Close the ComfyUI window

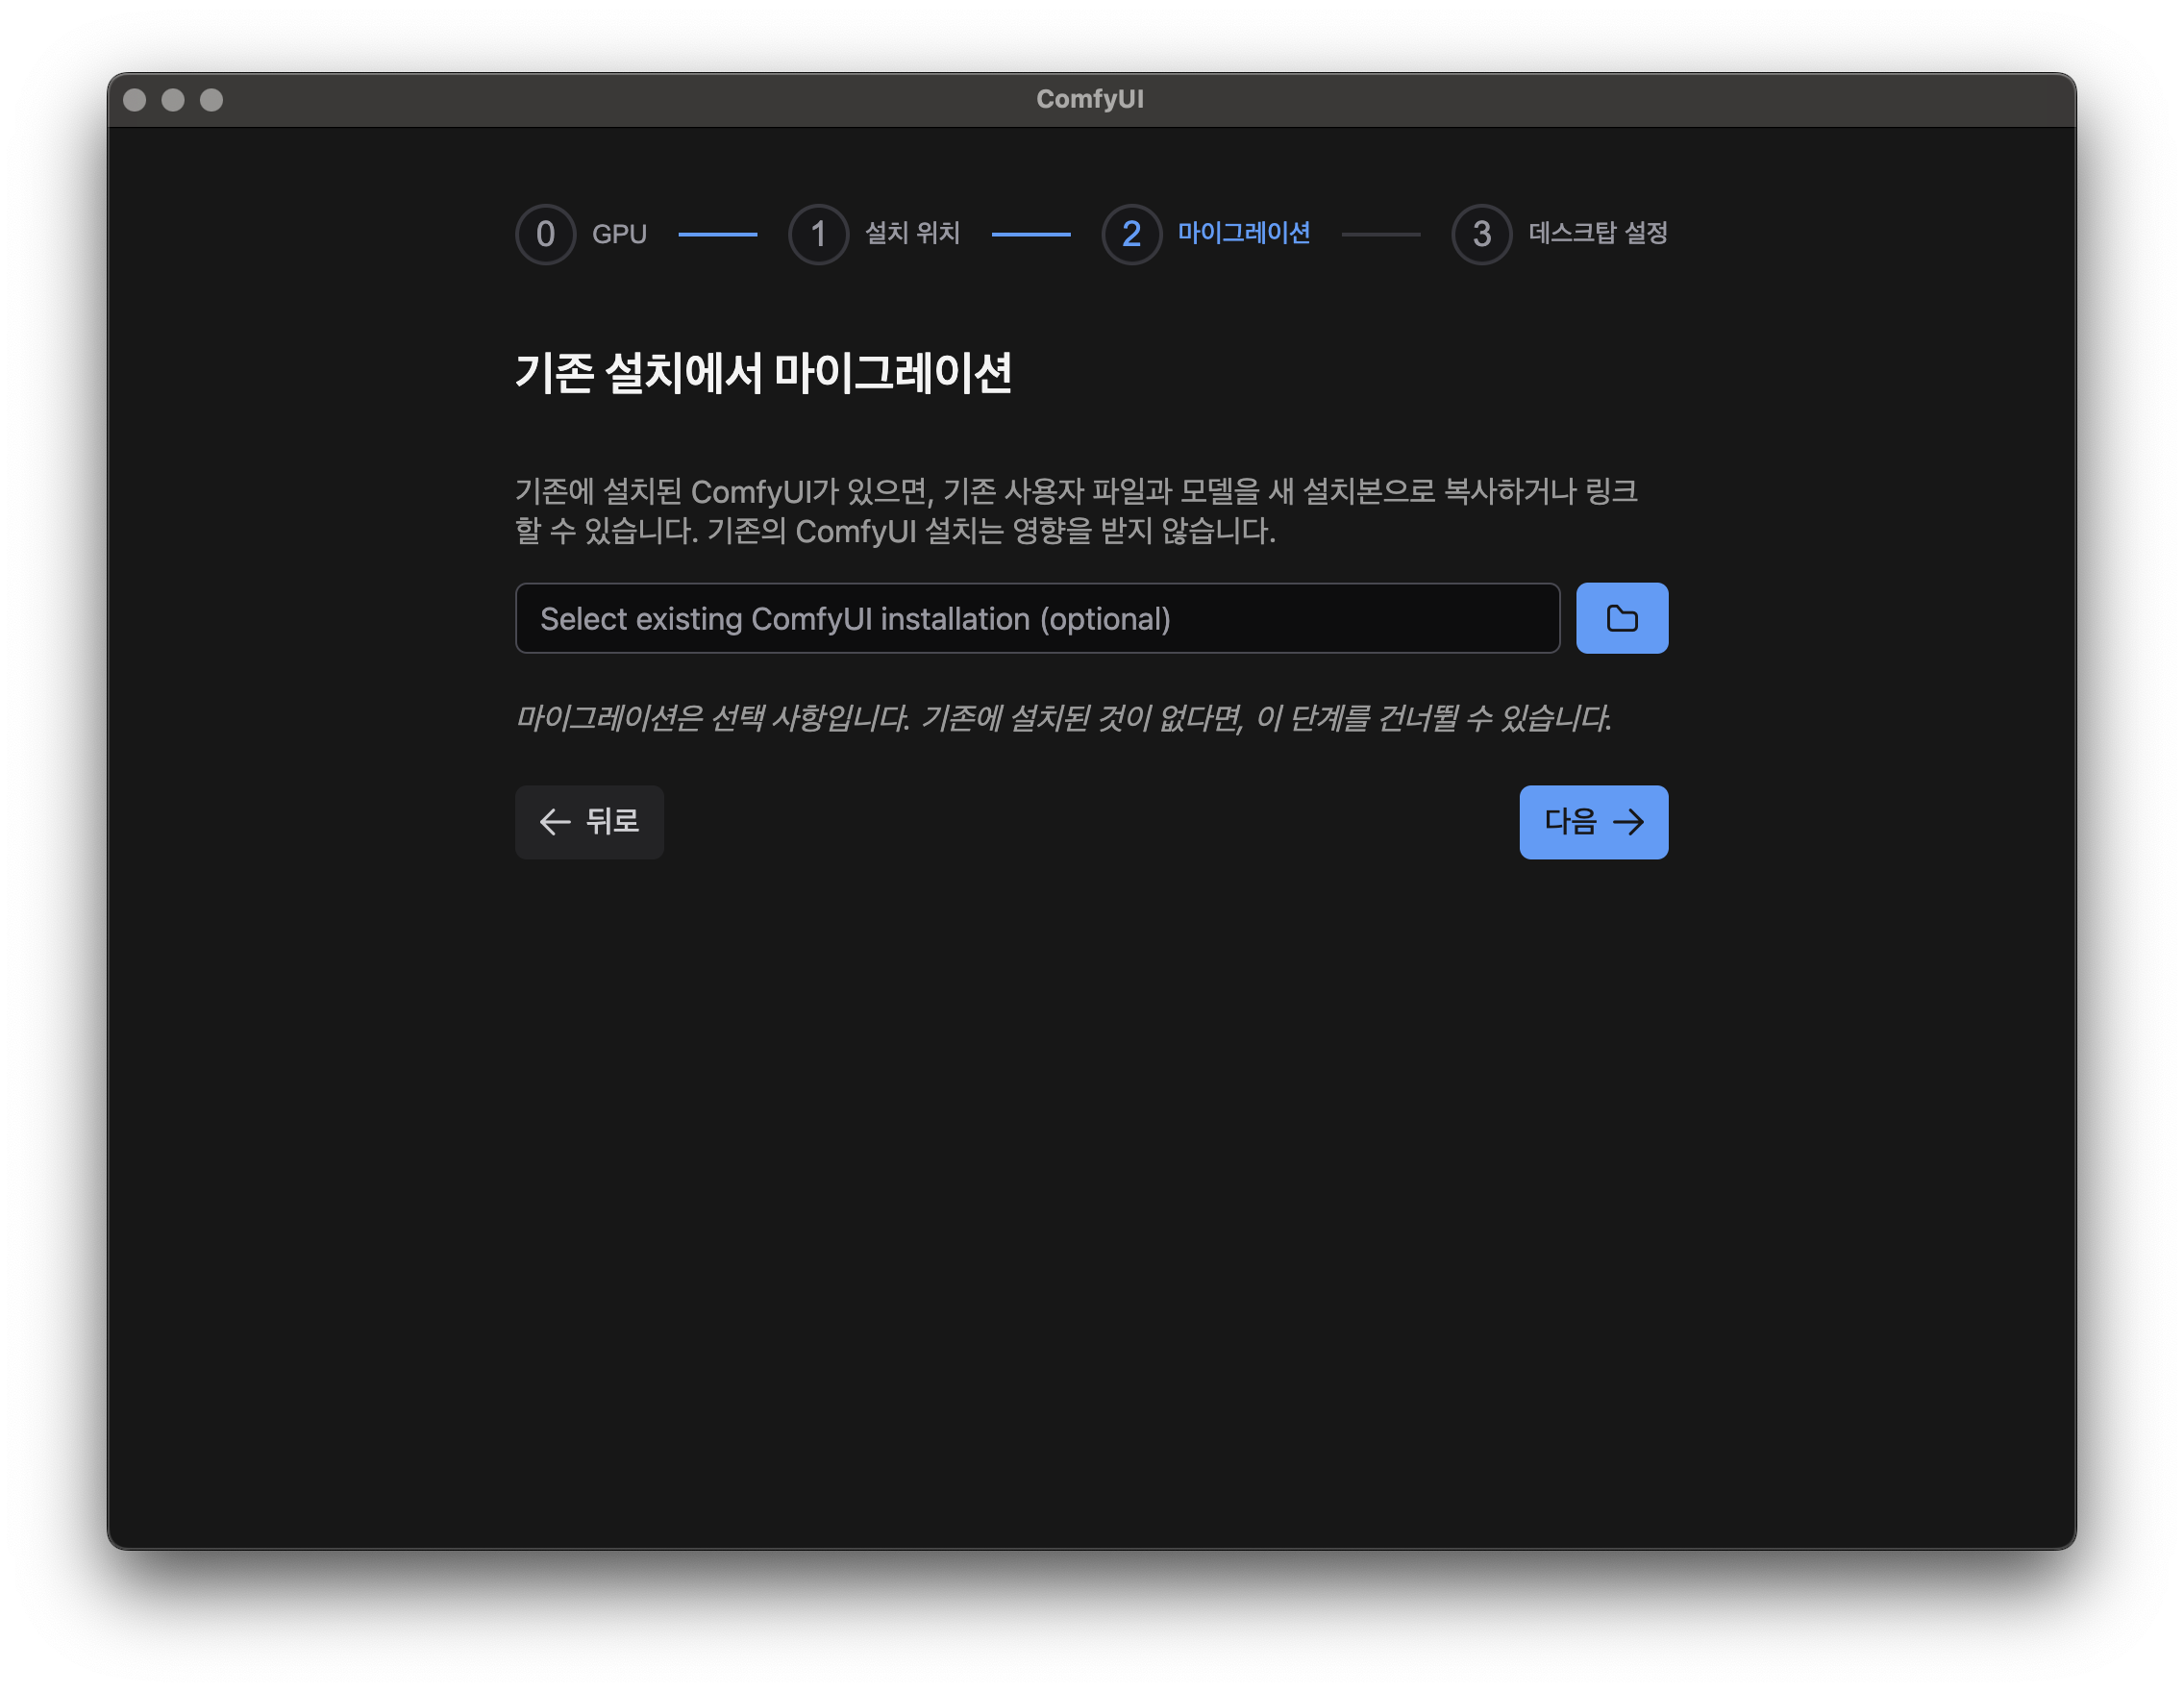[x=135, y=100]
